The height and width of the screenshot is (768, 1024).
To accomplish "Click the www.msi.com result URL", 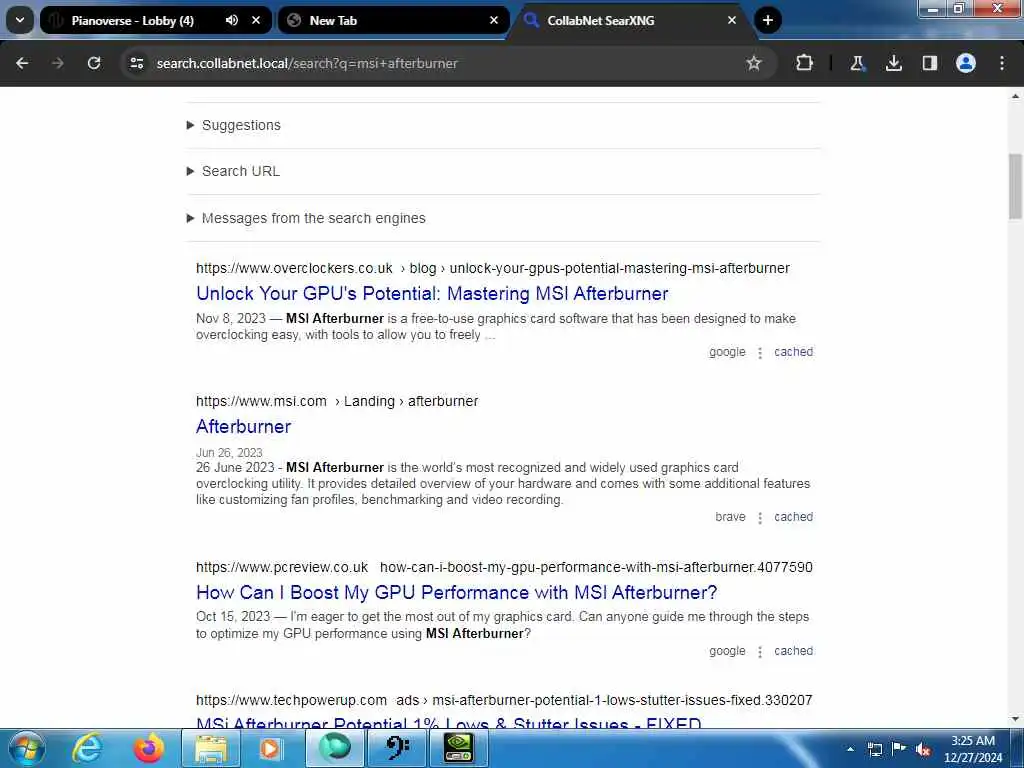I will (337, 401).
